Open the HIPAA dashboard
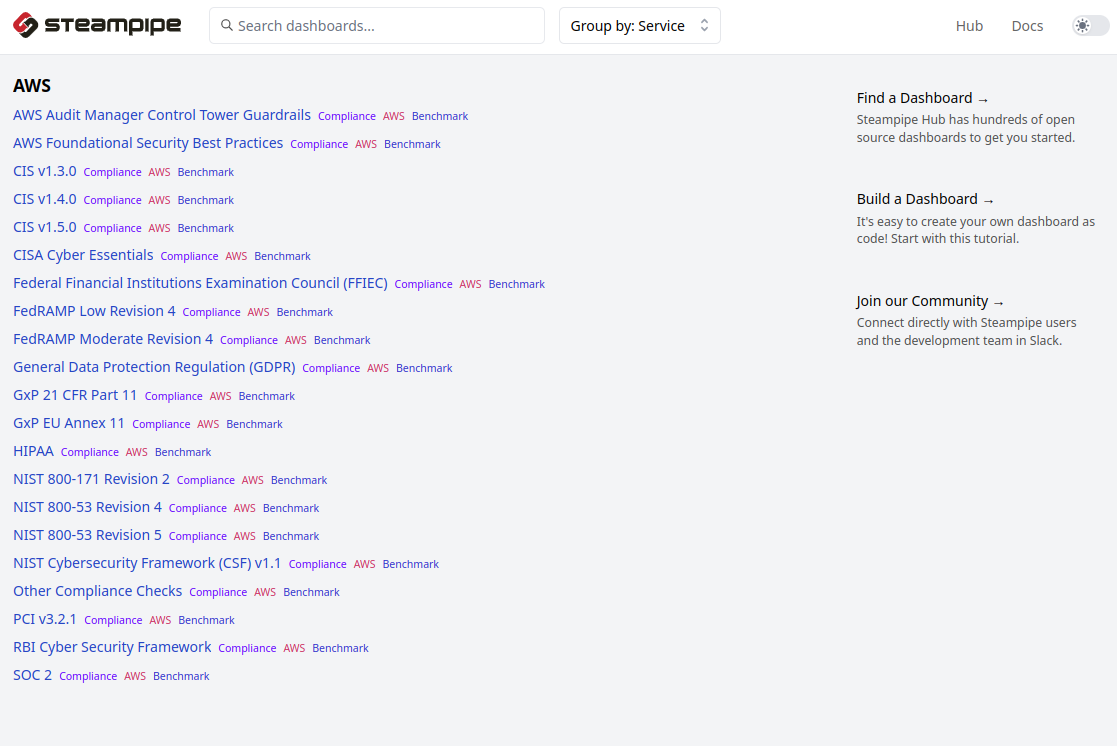The height and width of the screenshot is (746, 1117). pos(33,451)
